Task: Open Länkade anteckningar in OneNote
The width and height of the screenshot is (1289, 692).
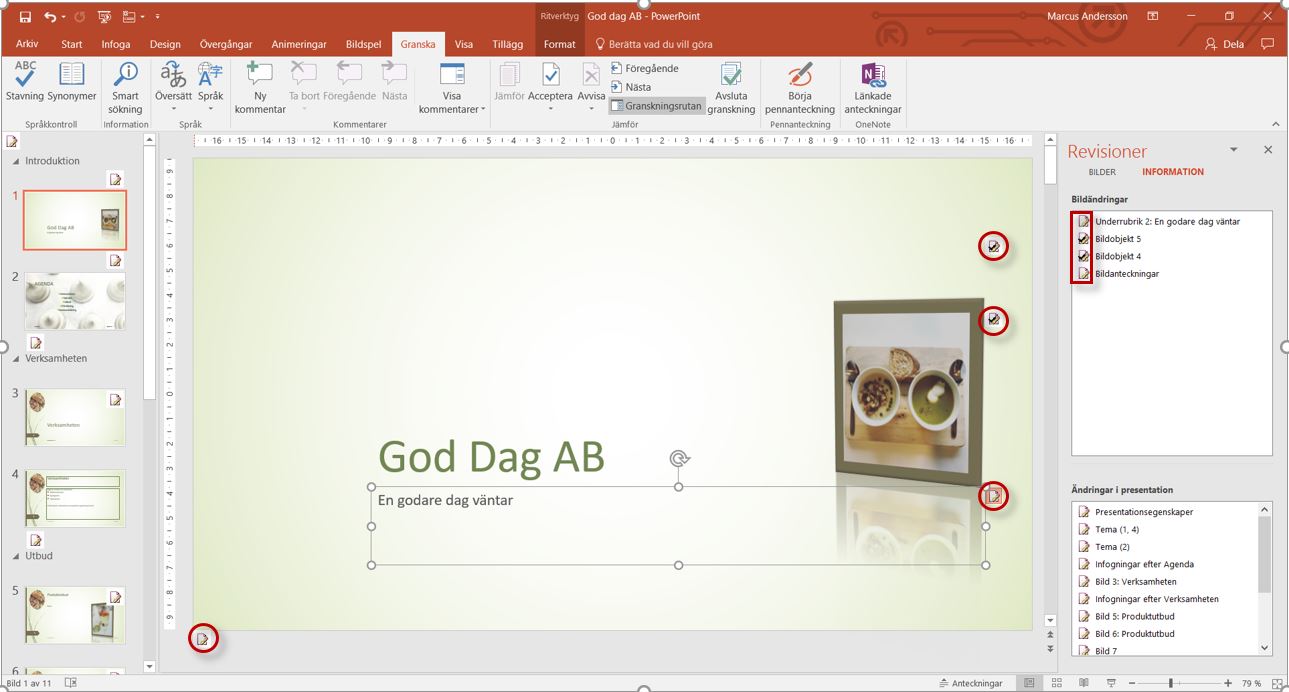Action: [x=873, y=88]
